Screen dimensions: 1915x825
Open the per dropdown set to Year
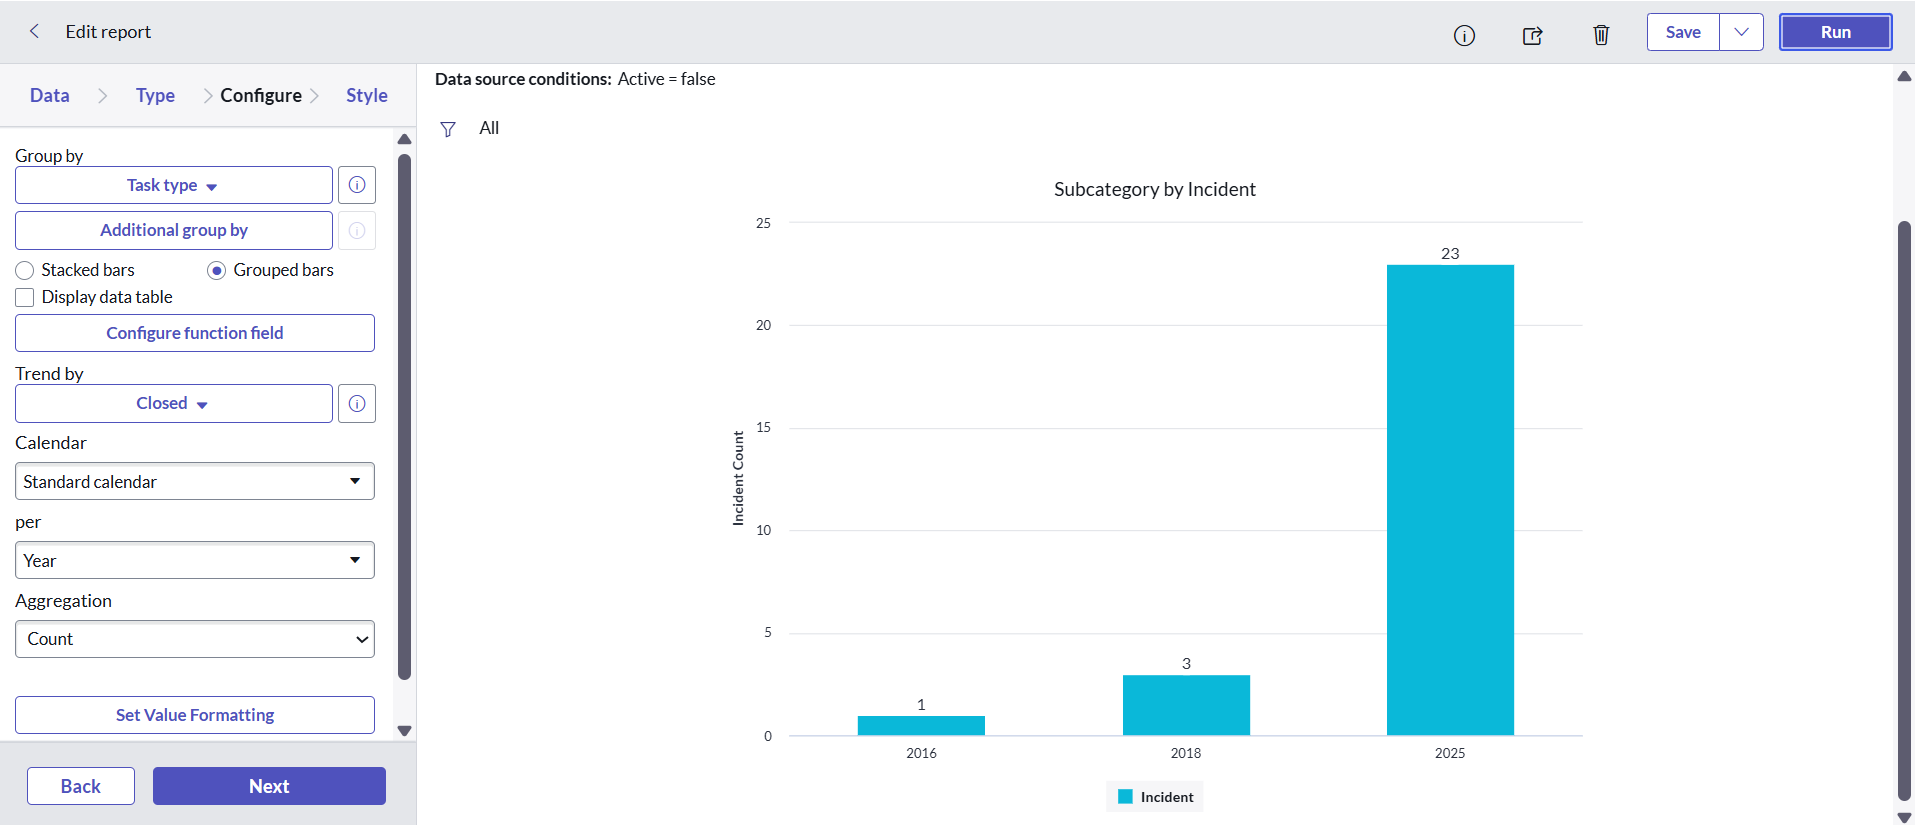point(195,560)
